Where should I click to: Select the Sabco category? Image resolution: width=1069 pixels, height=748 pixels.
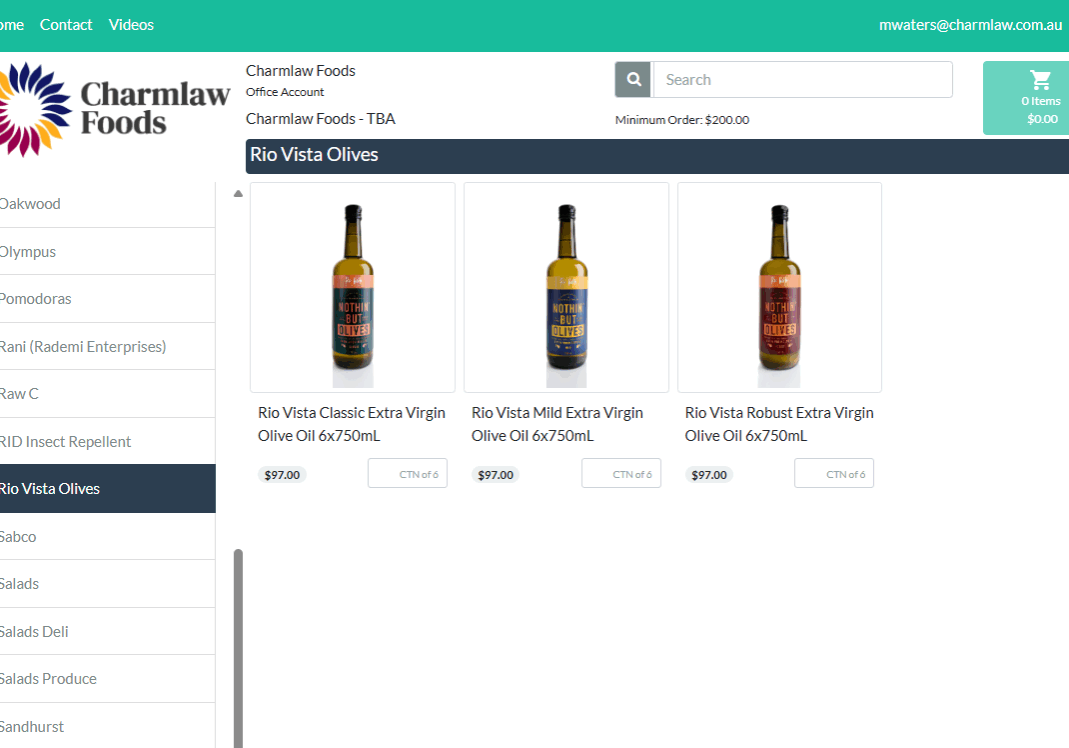point(107,537)
